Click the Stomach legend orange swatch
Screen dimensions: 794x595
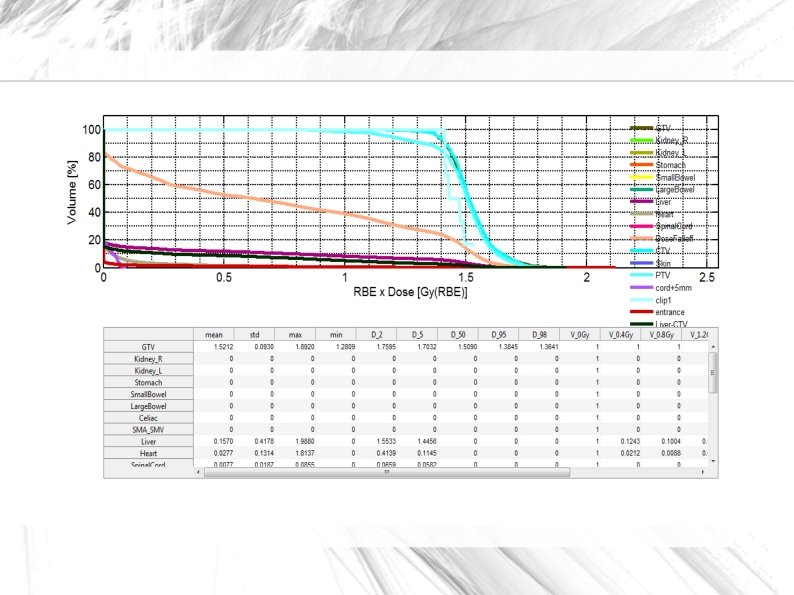(642, 165)
